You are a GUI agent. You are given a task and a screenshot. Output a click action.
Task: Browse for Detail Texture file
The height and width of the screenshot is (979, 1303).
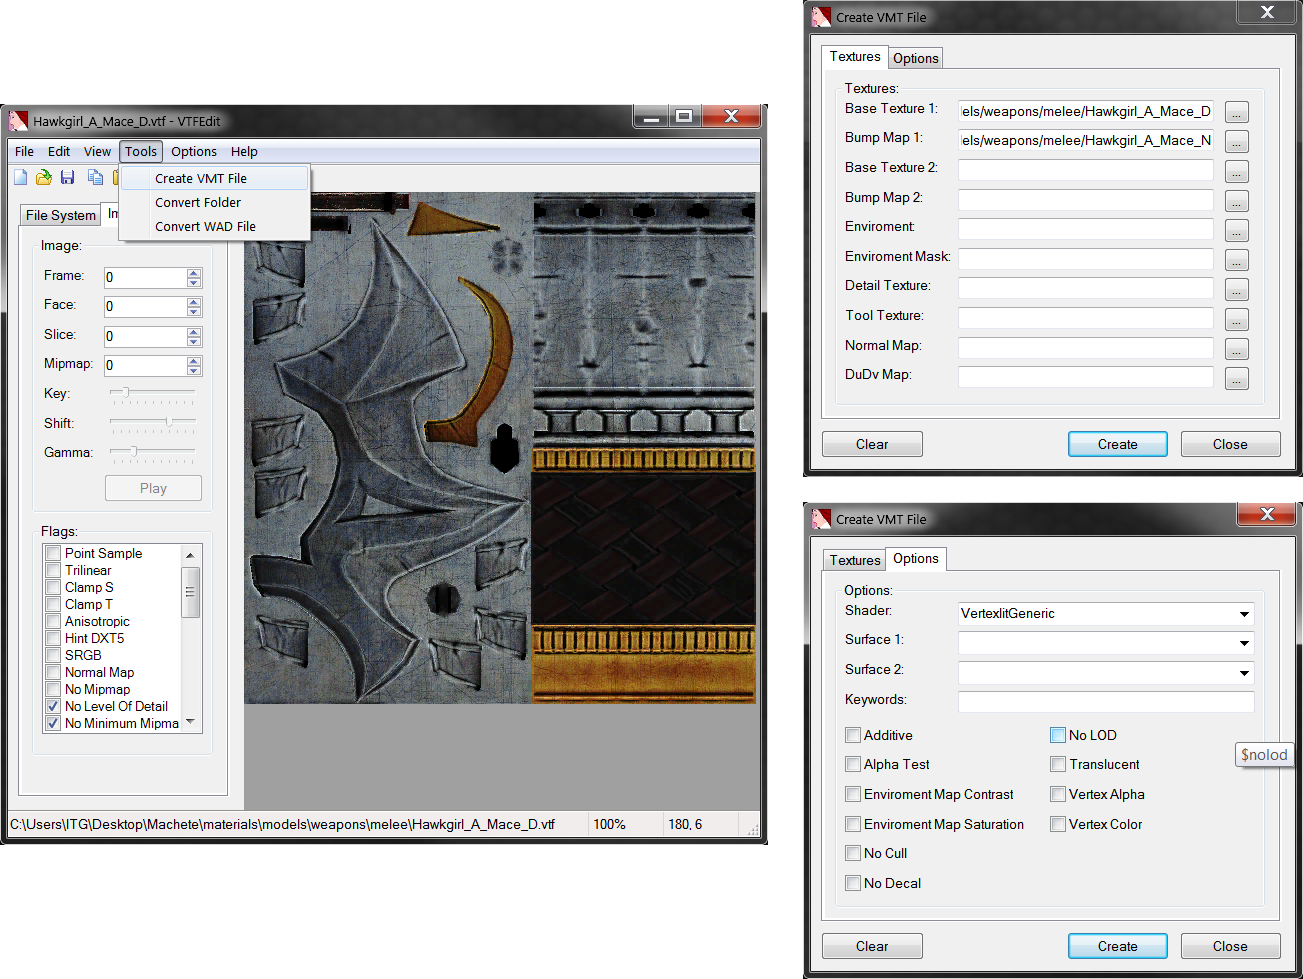pyautogui.click(x=1237, y=291)
